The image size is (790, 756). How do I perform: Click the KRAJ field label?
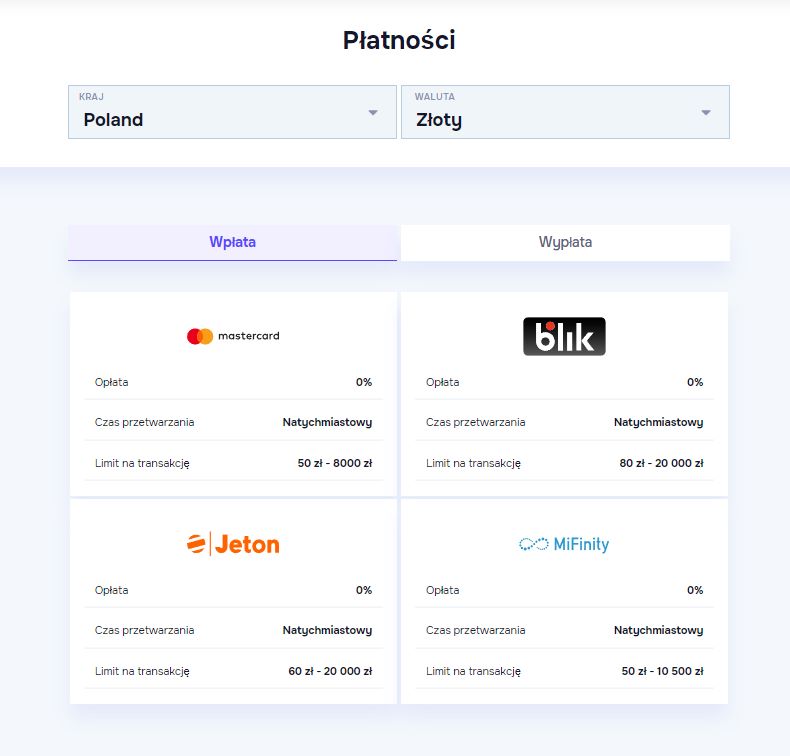[x=91, y=96]
